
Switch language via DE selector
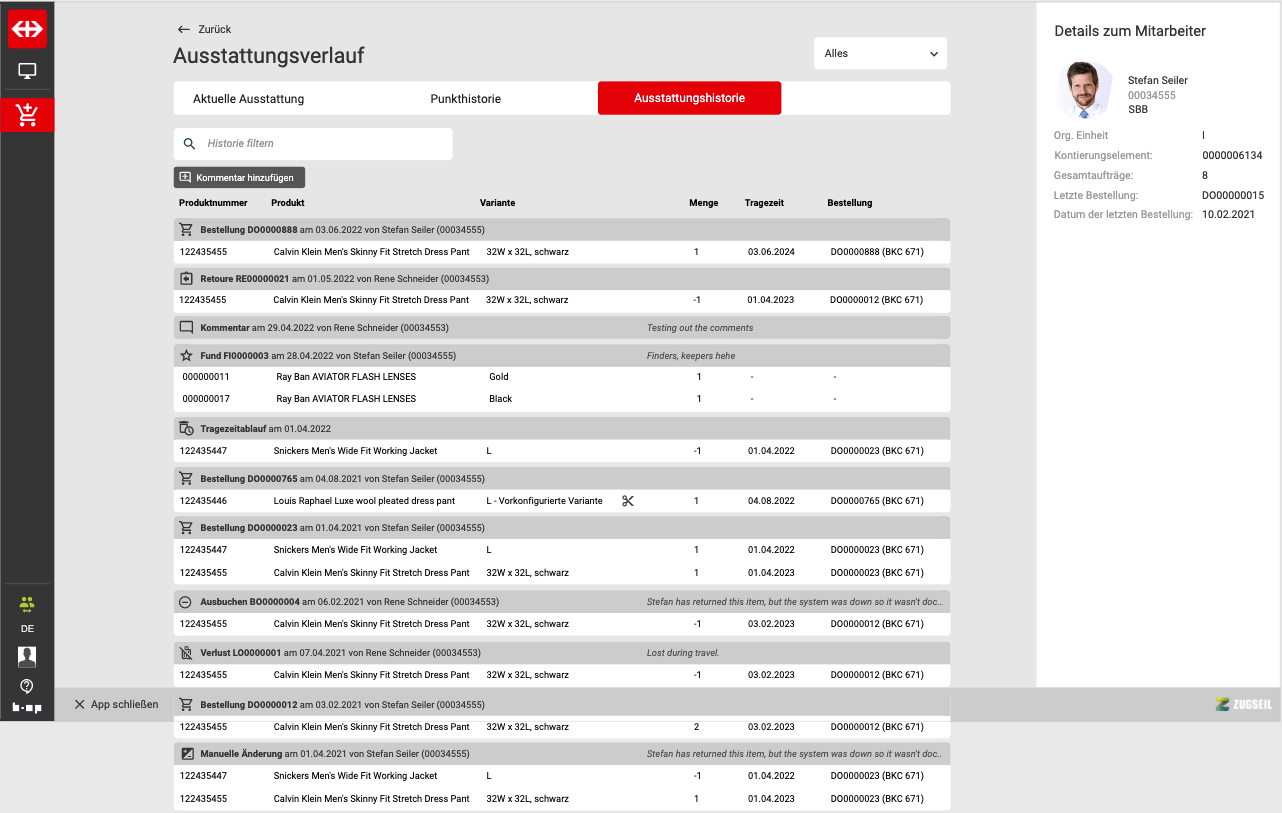[x=27, y=629]
